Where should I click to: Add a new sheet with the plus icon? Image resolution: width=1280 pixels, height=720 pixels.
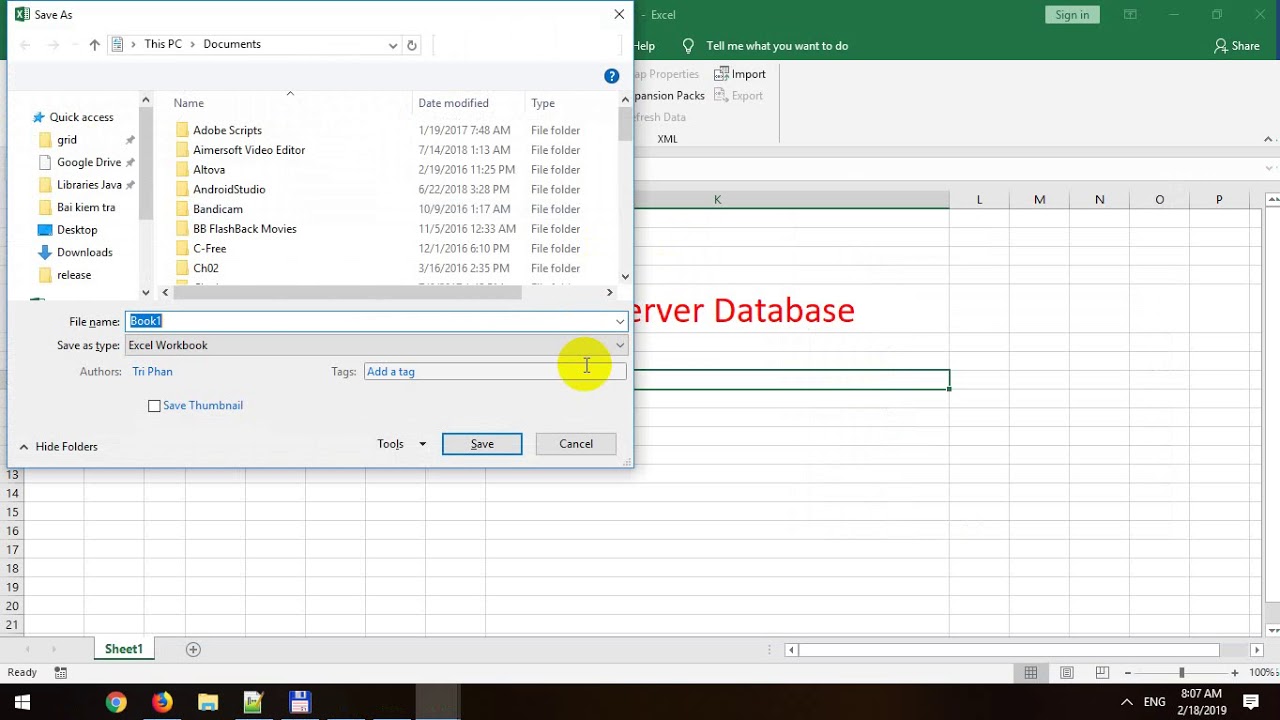click(x=194, y=649)
